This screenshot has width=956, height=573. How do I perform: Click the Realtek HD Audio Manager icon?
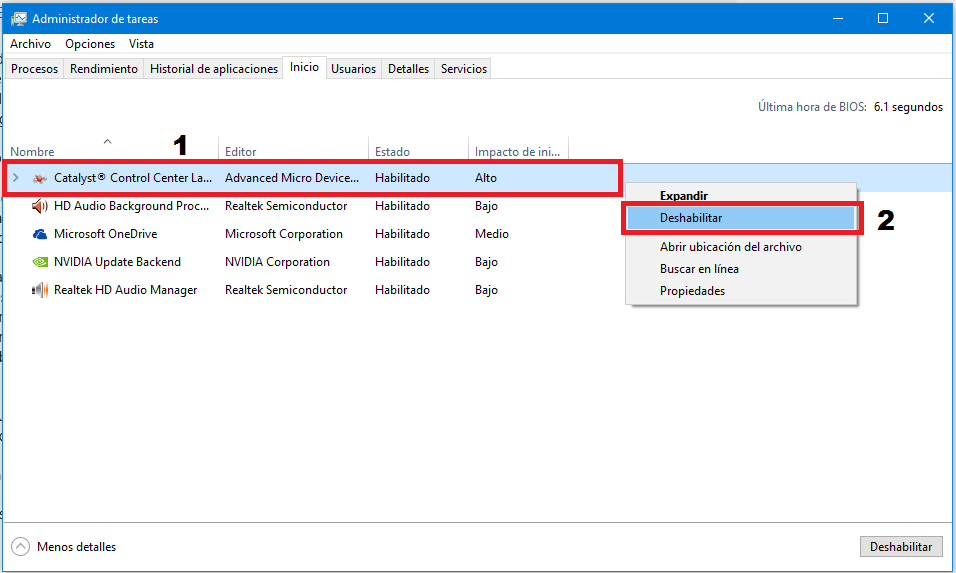pyautogui.click(x=40, y=290)
